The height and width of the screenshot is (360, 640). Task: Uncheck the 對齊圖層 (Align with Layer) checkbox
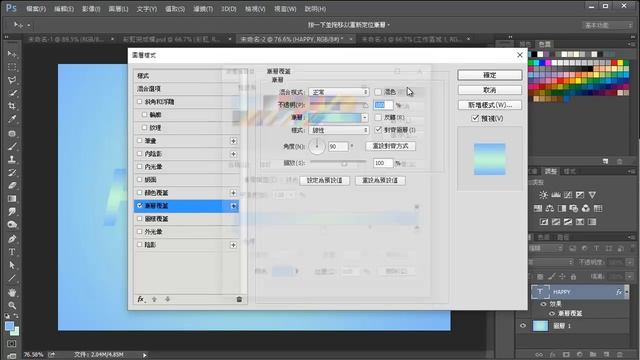tap(378, 130)
